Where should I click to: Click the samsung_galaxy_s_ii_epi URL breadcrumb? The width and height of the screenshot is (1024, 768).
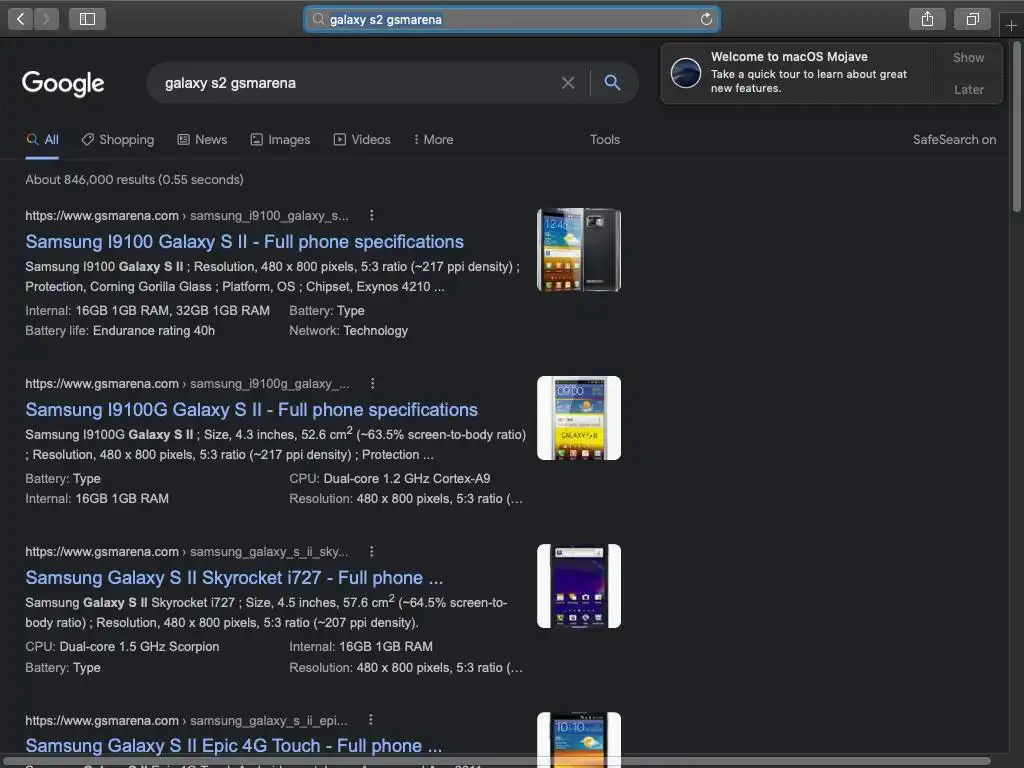click(x=268, y=720)
